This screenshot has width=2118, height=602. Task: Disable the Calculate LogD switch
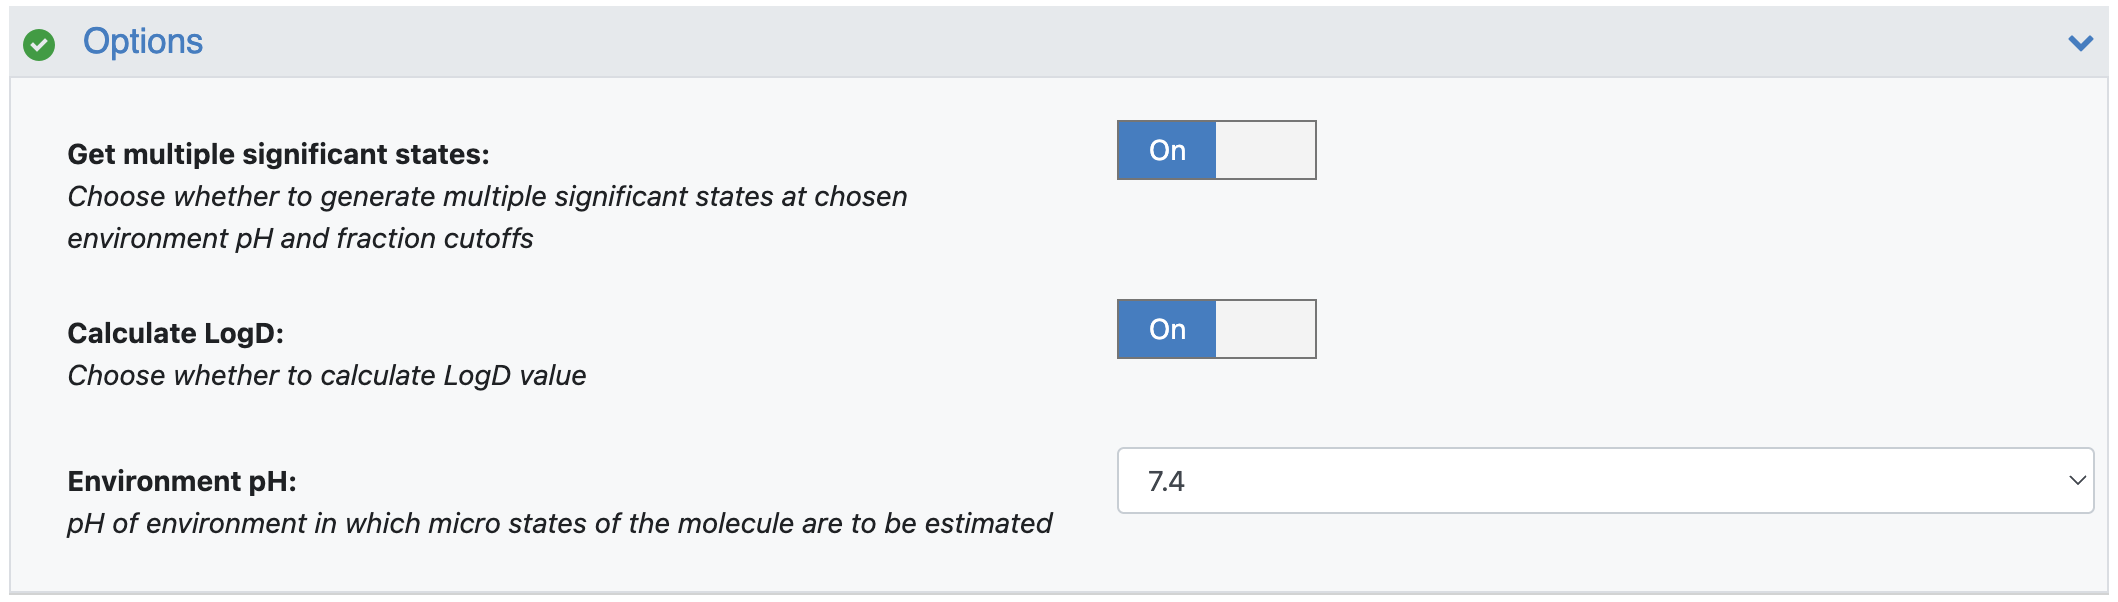pyautogui.click(x=1216, y=329)
